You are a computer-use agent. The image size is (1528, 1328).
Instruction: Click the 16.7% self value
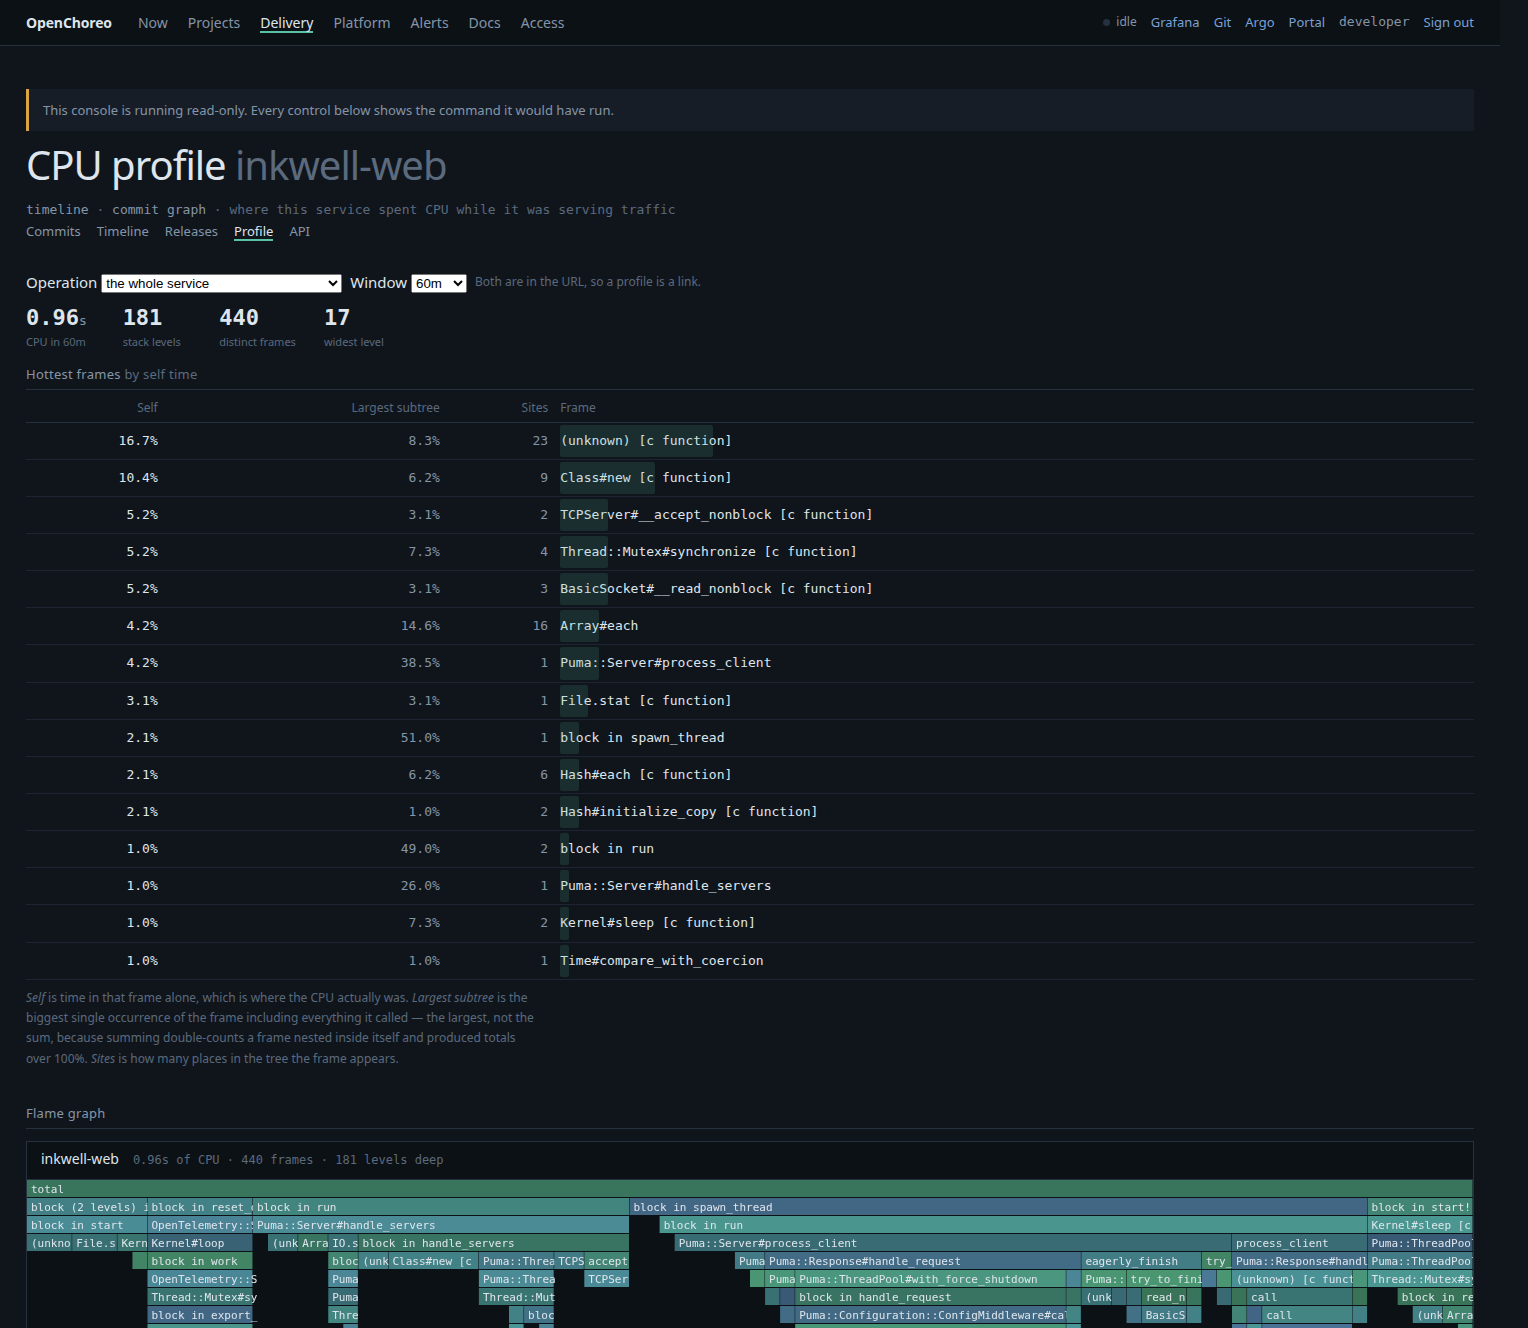pos(138,441)
